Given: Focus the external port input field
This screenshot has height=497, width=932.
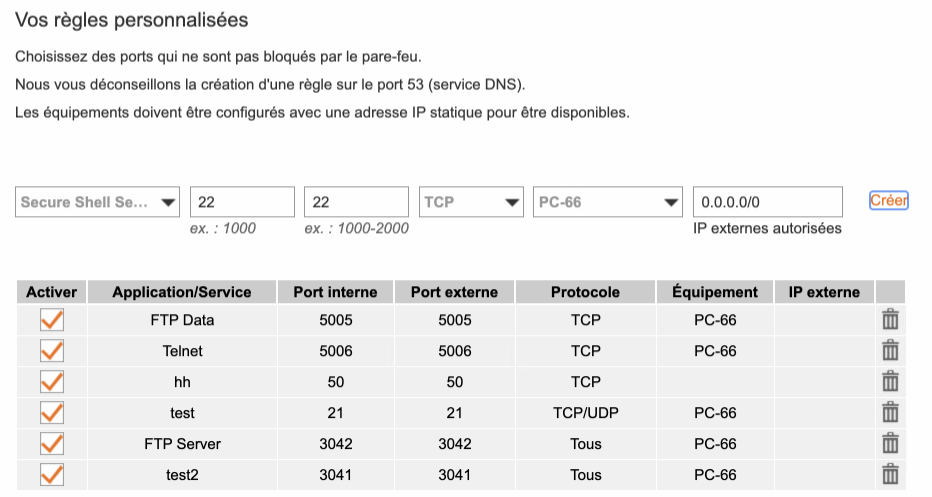Looking at the screenshot, I should pos(356,202).
